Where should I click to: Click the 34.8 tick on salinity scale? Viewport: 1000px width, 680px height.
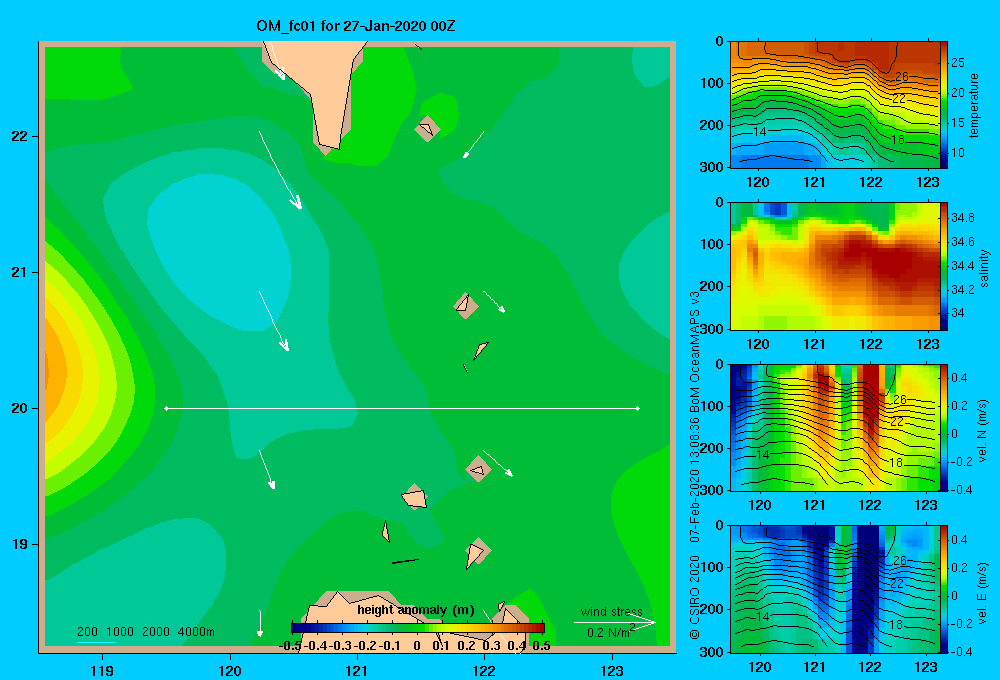pyautogui.click(x=963, y=218)
